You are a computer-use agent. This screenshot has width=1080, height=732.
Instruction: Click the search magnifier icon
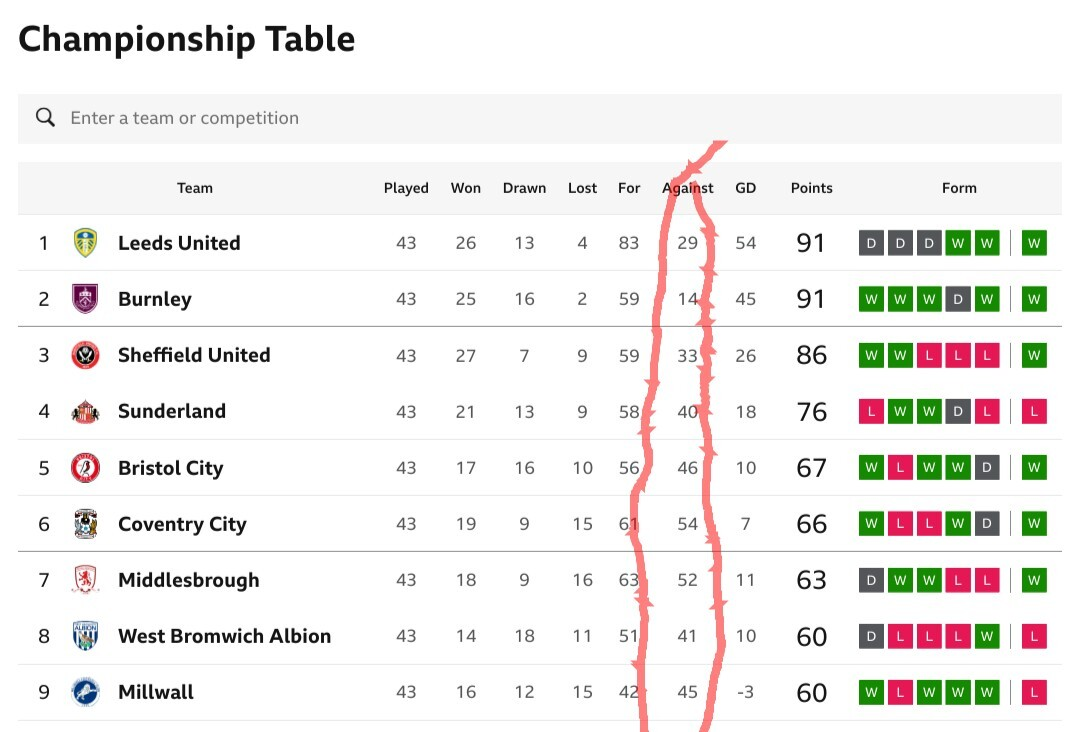tap(45, 117)
